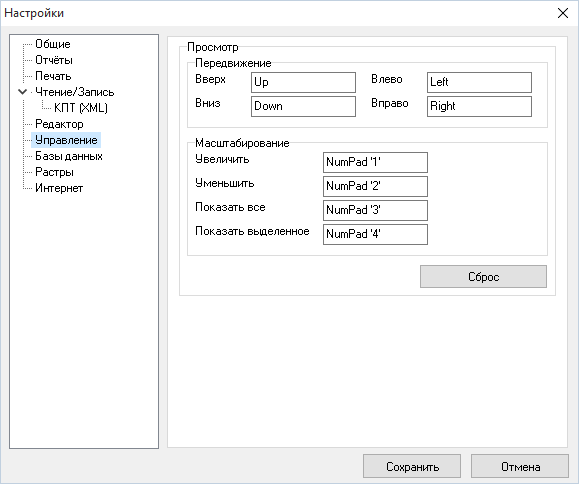The image size is (579, 484).
Task: Click the Вниз hotkey field
Action: click(x=303, y=106)
